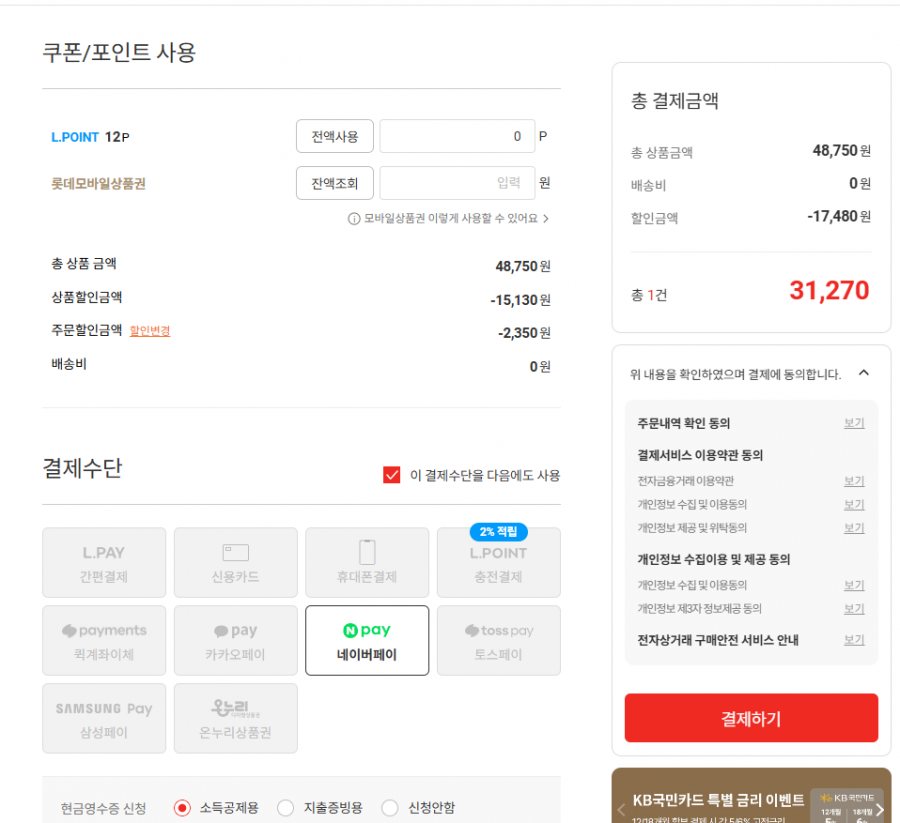Collapse the payment agreement section chevron

click(x=864, y=373)
